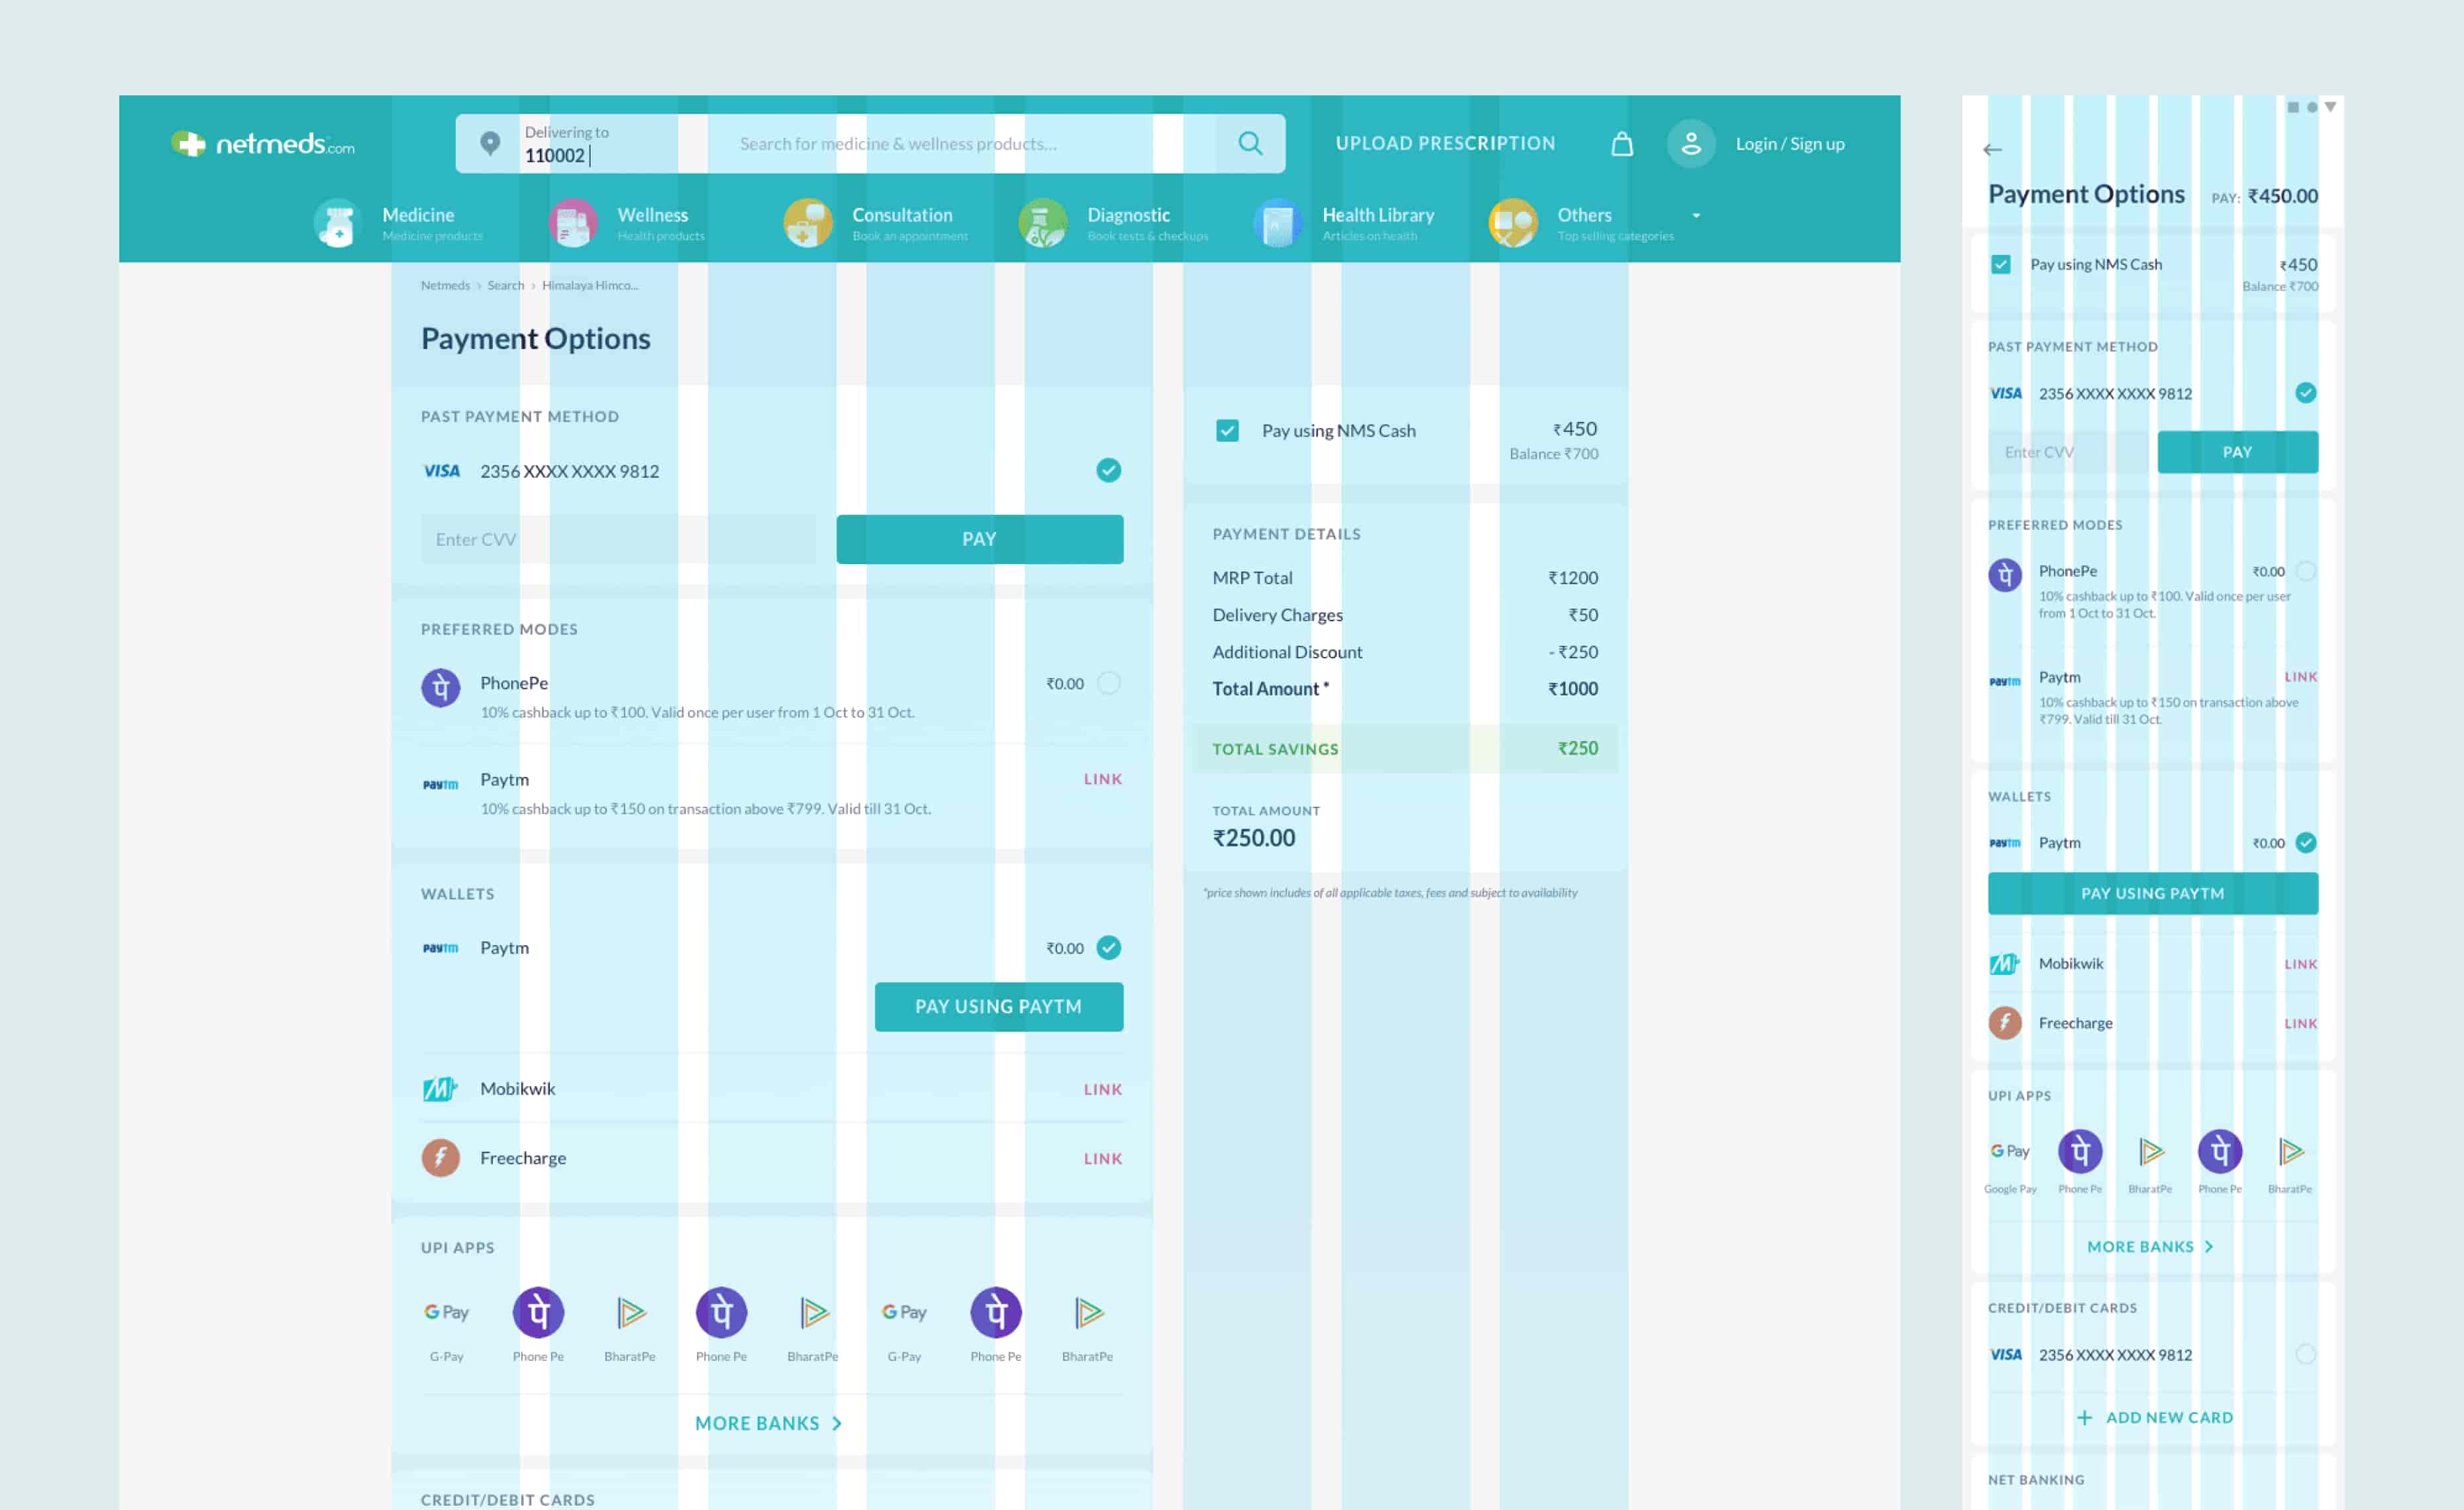Click the mobile Enter CVV input field
Screen dimensions: 2464x1510
[x=2068, y=452]
